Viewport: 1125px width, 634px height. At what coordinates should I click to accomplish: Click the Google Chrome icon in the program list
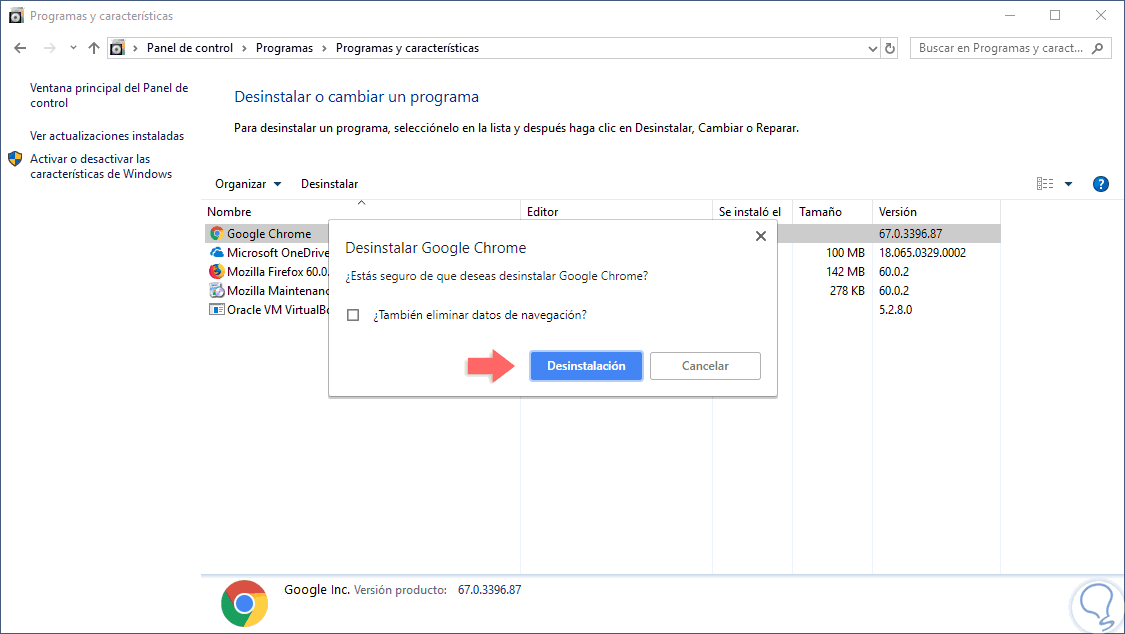coord(217,234)
